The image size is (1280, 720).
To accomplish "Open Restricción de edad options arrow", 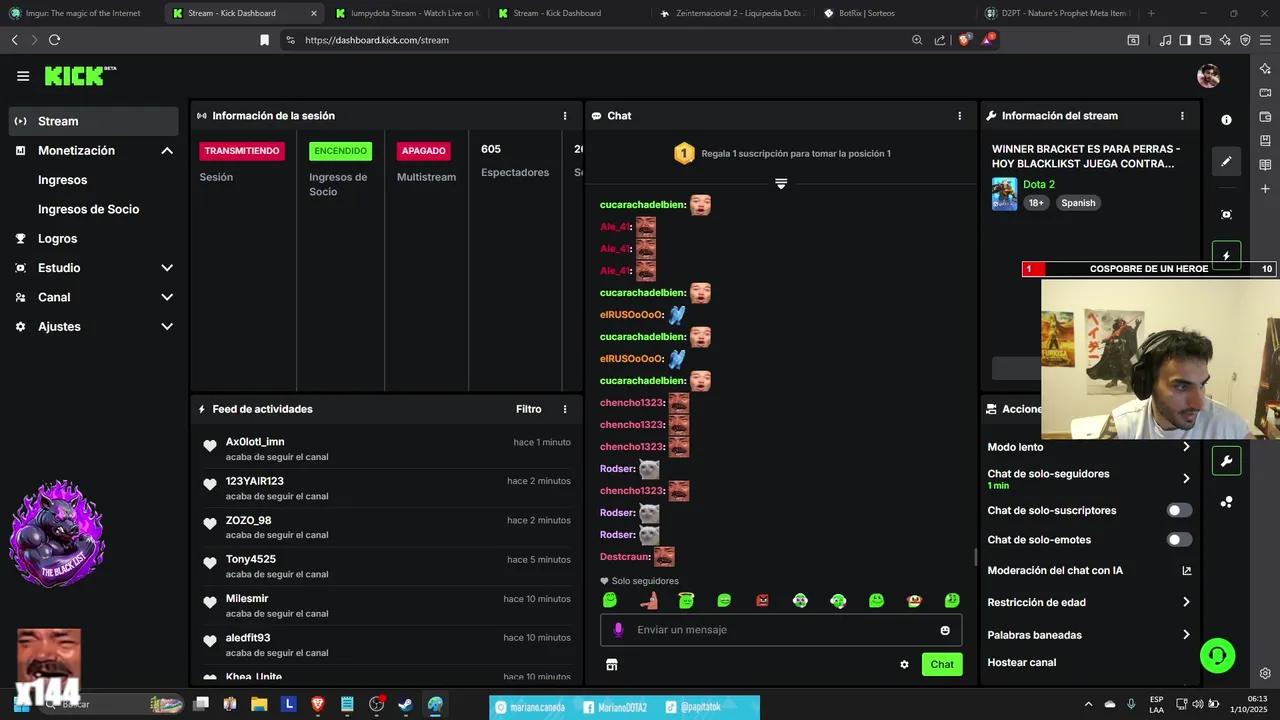I will (x=1186, y=602).
